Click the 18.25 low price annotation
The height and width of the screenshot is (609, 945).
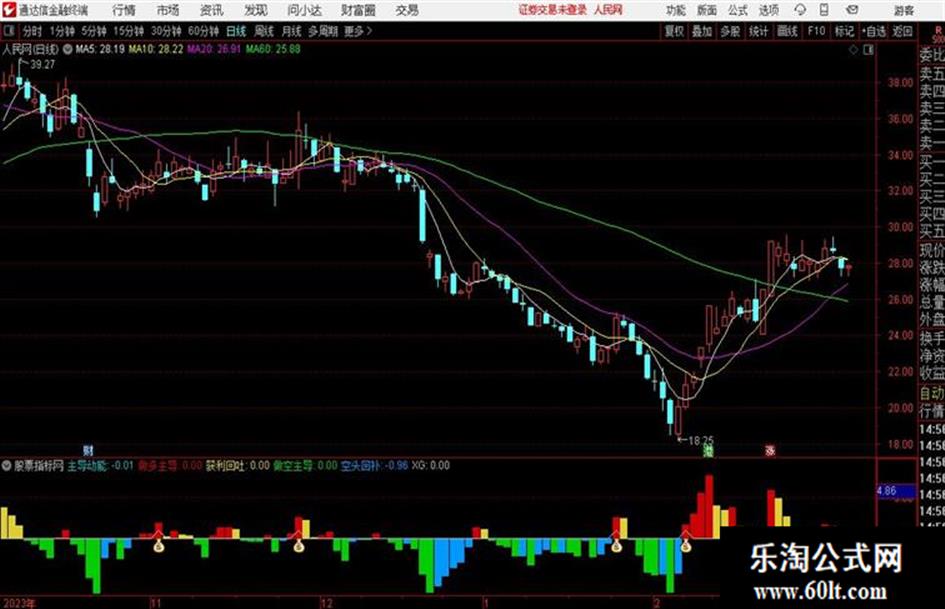pos(701,441)
